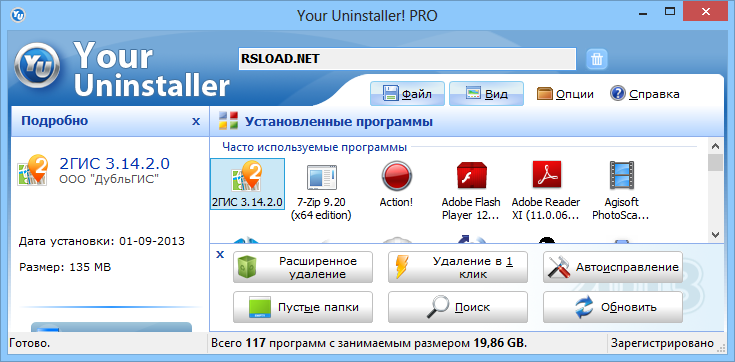Click the Установленные программы colored squares icon
The image size is (735, 362).
click(229, 122)
